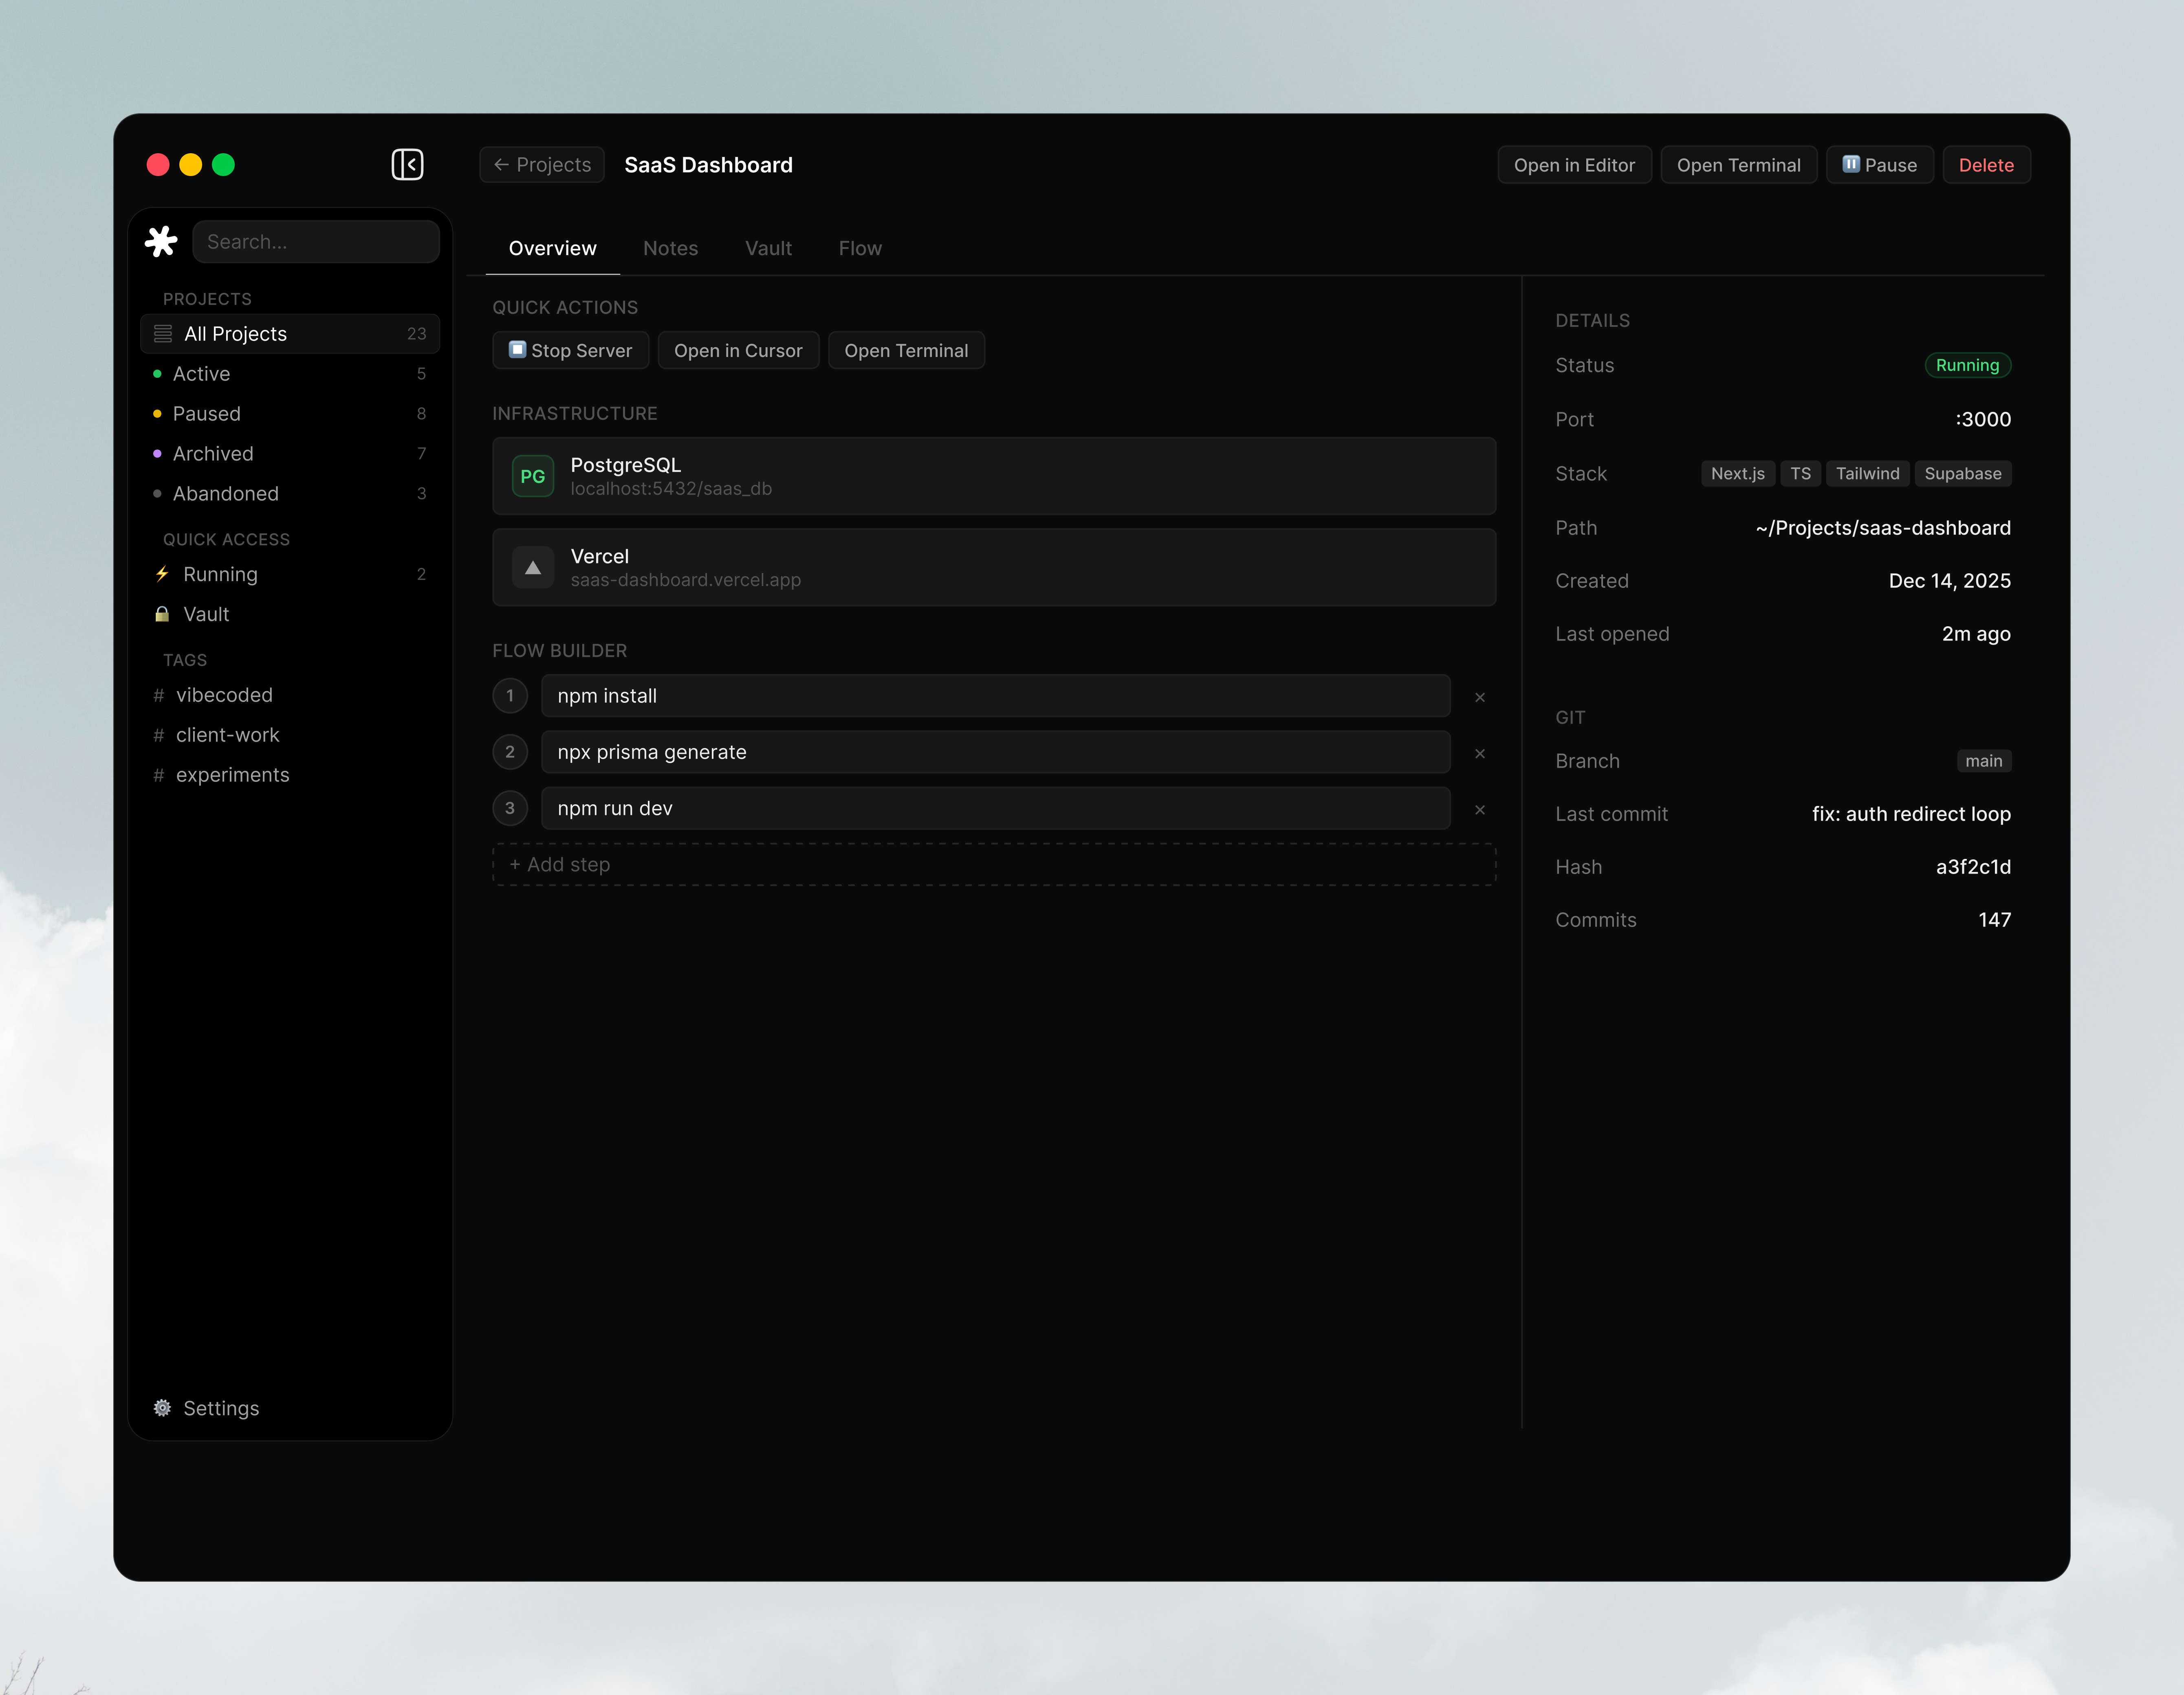Click step number 3 circle
Screen dimensions: 2184x1695
point(510,807)
